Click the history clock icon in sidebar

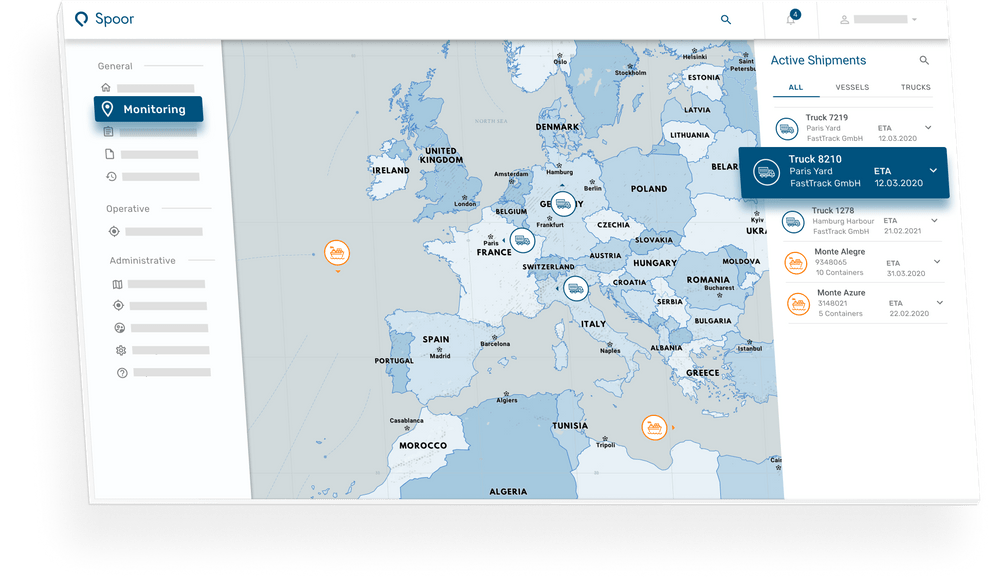112,177
